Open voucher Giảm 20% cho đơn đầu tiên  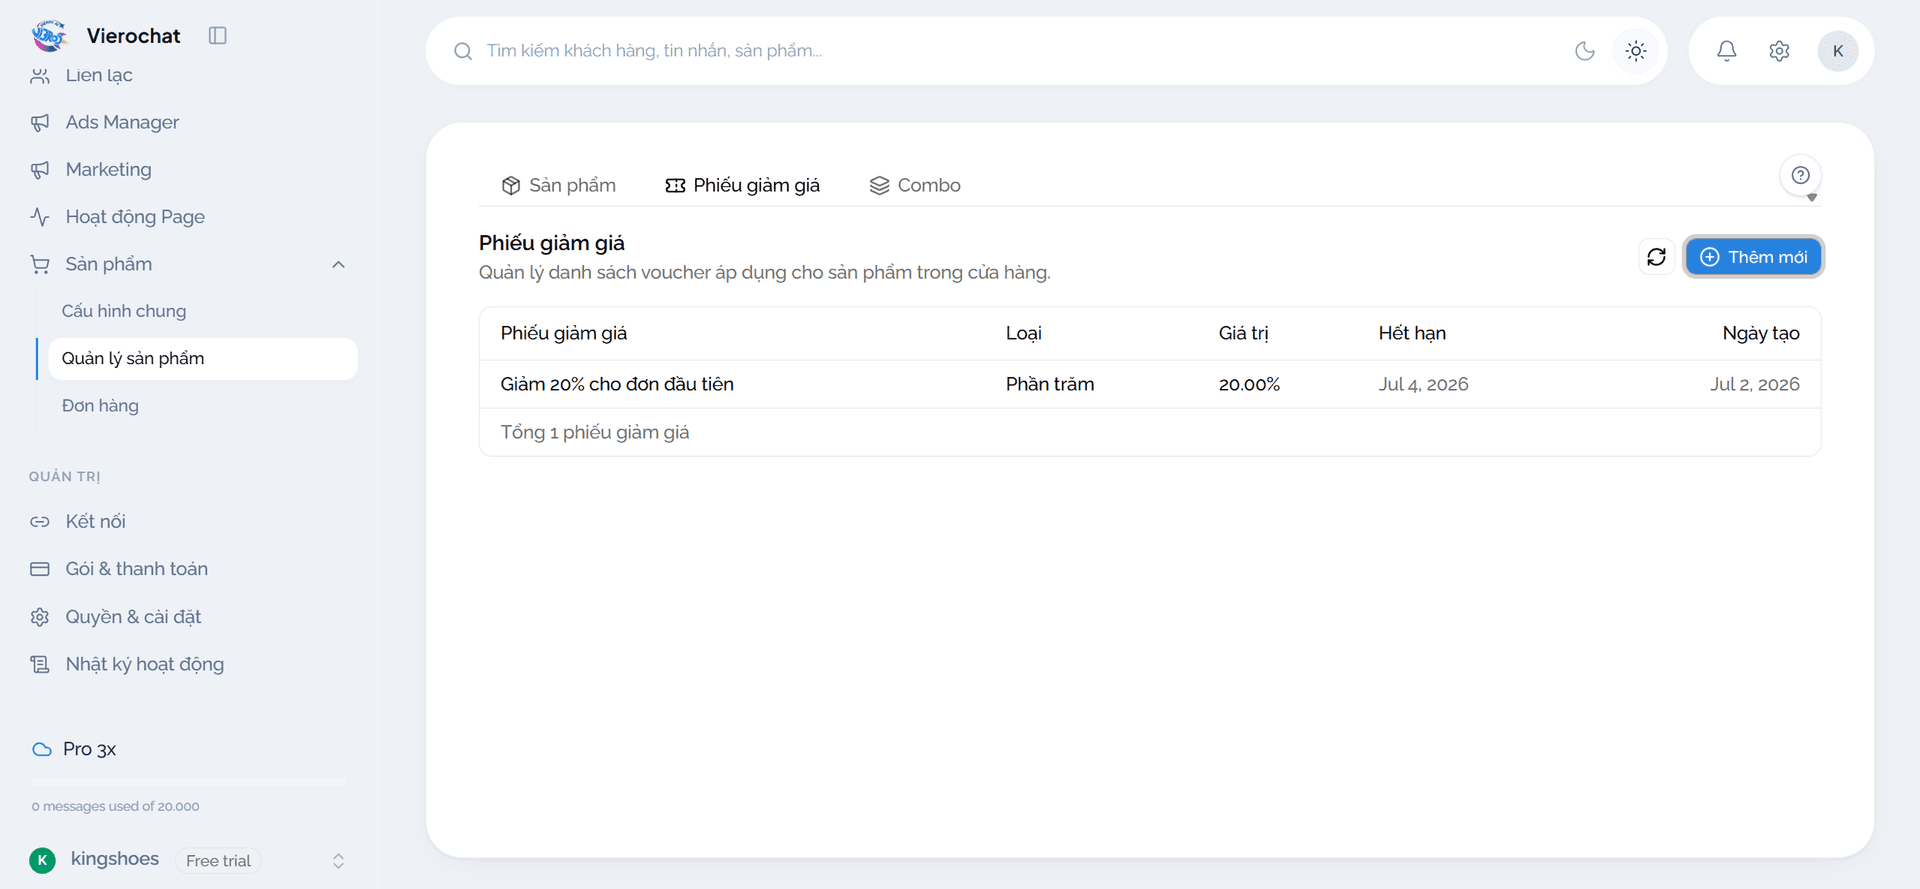click(x=617, y=384)
